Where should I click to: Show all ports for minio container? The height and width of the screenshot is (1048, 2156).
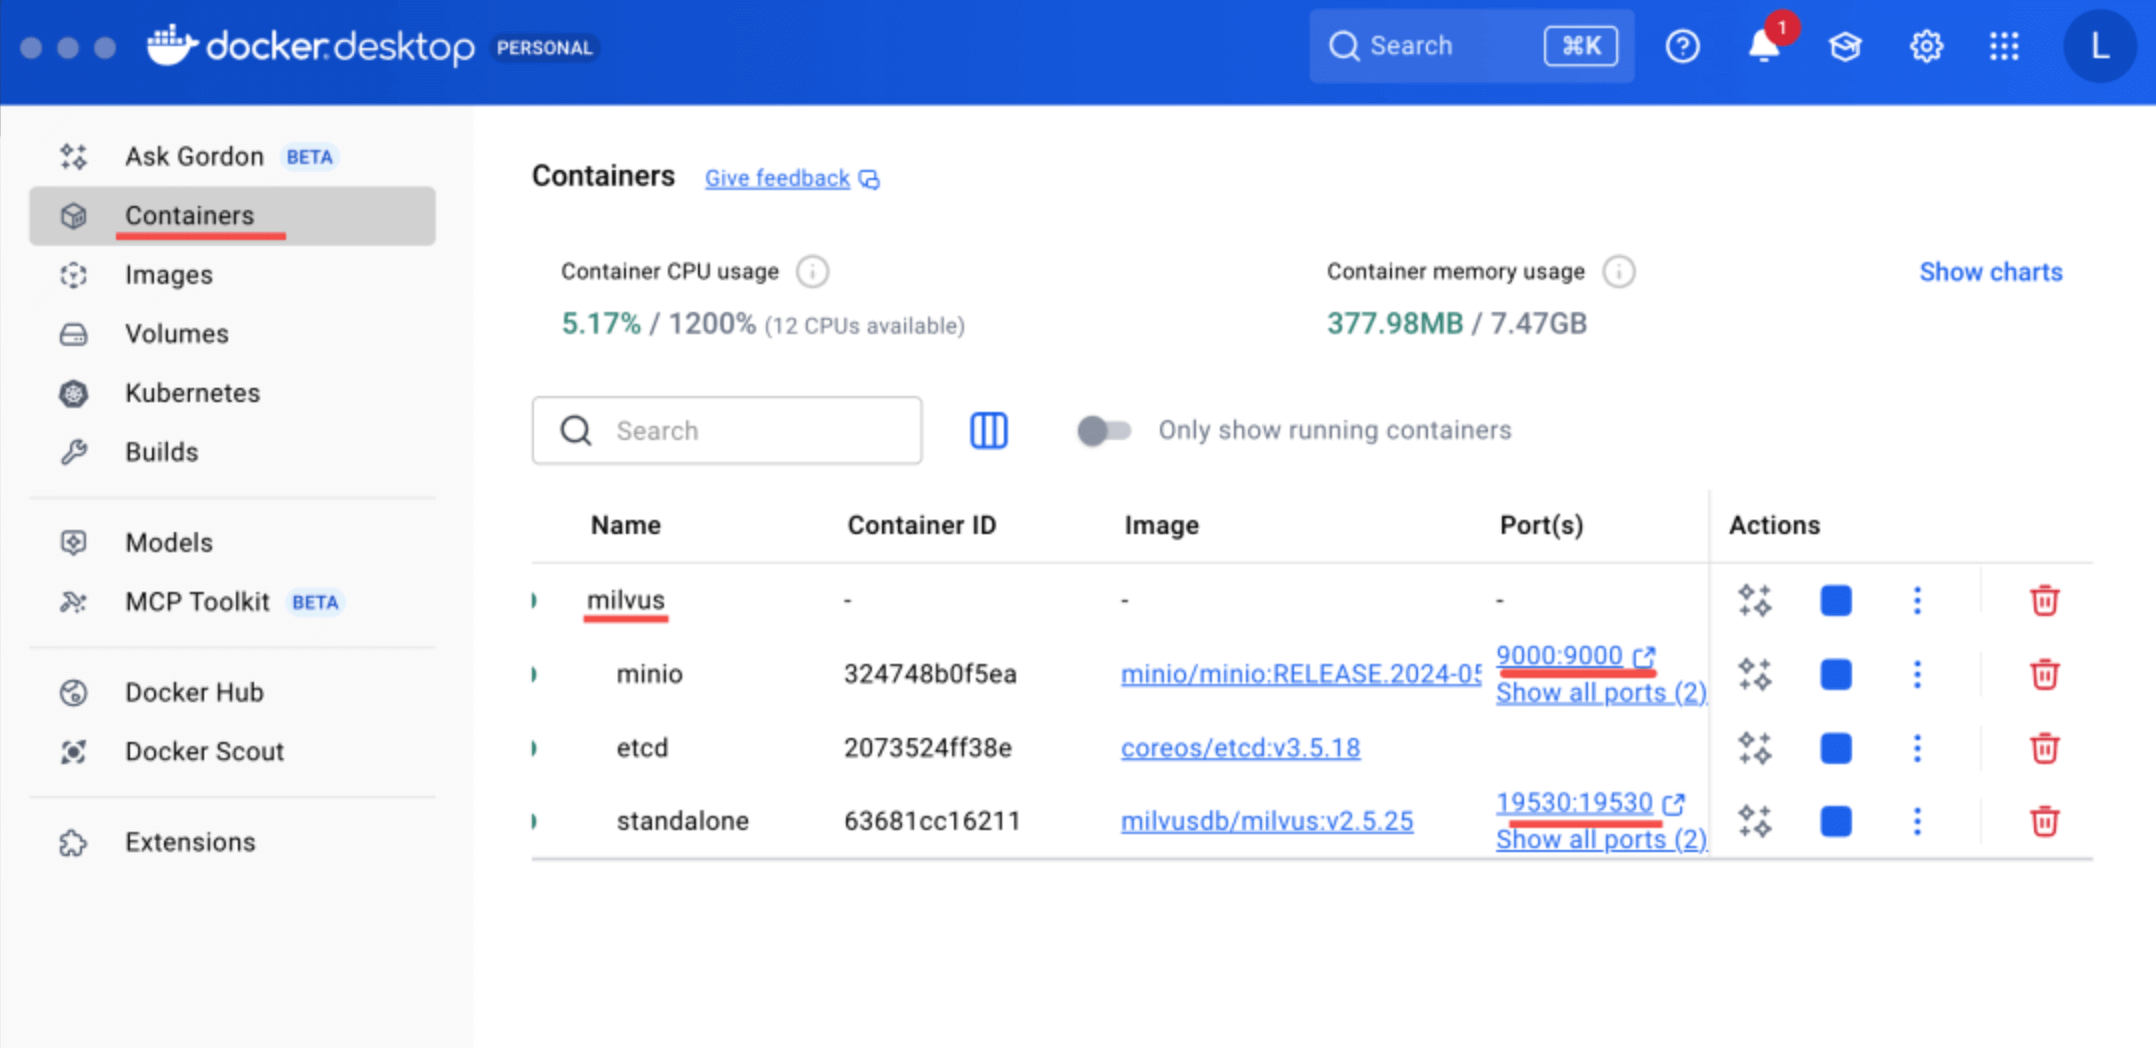(x=1601, y=692)
